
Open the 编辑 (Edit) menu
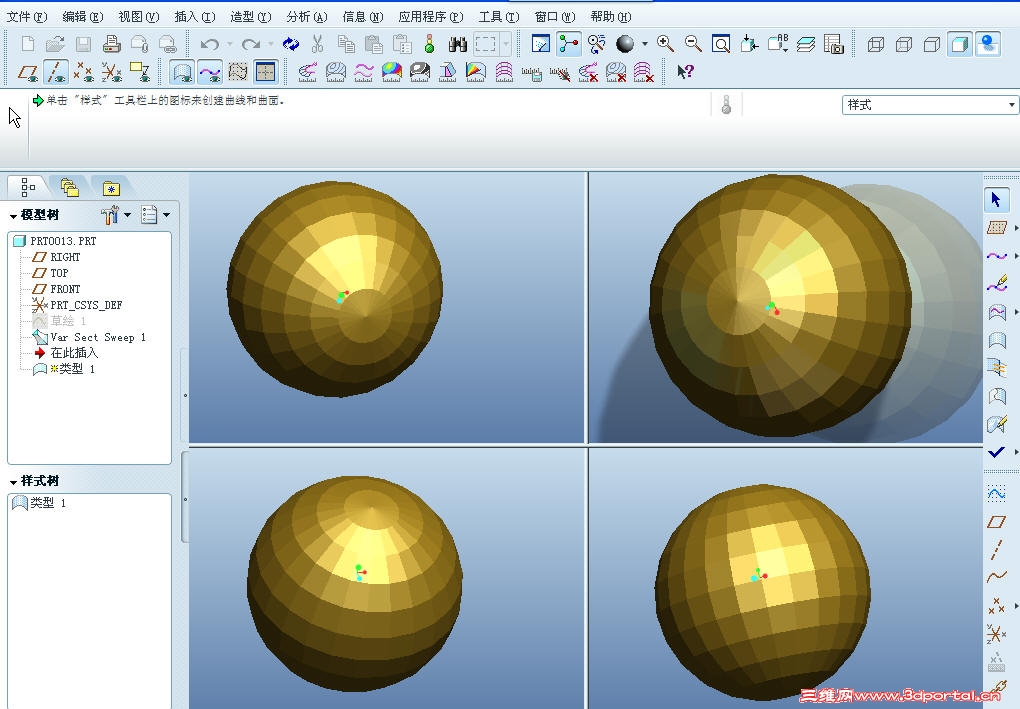pos(83,16)
